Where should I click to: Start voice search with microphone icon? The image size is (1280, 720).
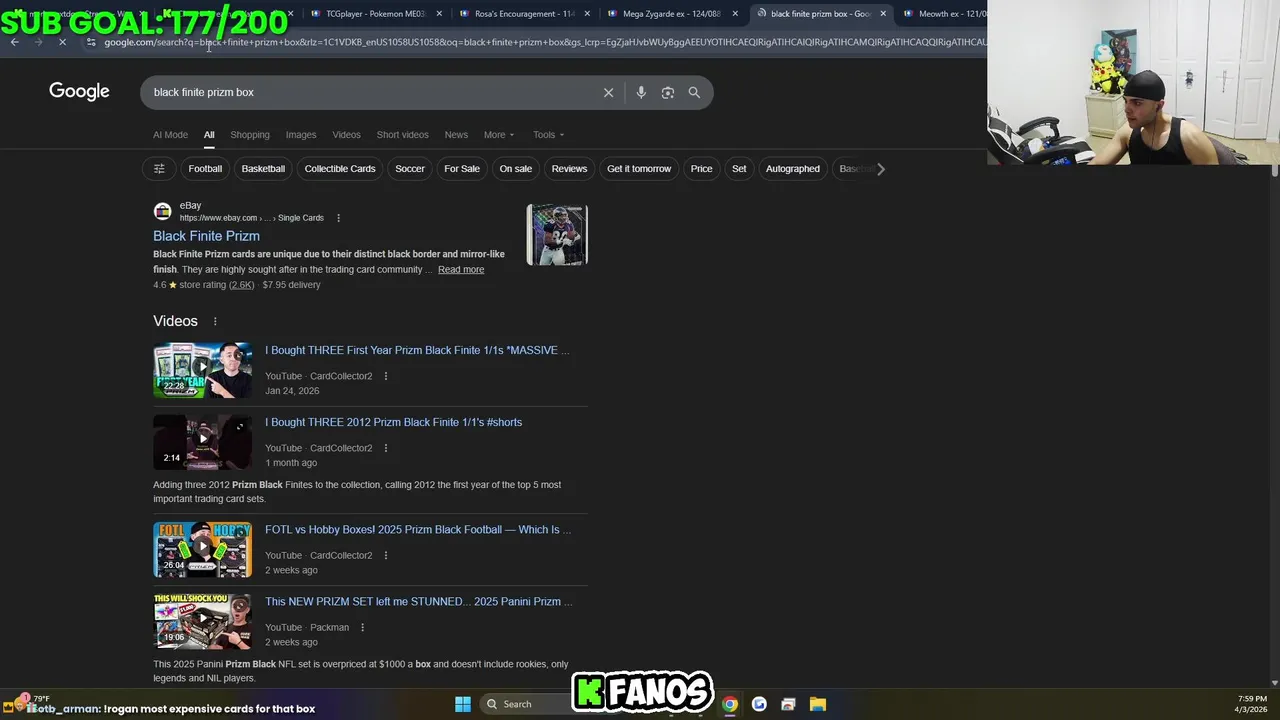click(x=641, y=92)
